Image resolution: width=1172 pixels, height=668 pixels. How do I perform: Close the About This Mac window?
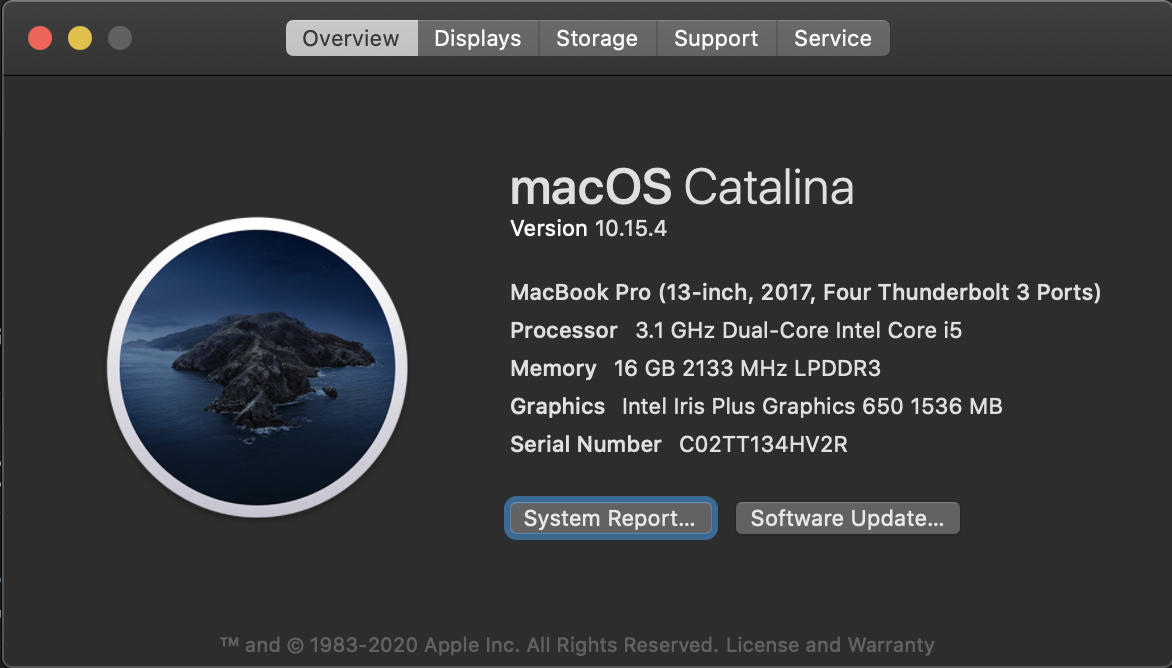(40, 38)
